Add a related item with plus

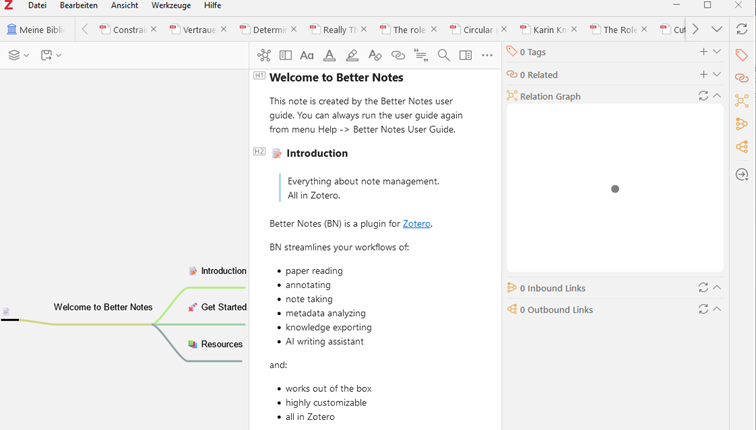coord(703,74)
